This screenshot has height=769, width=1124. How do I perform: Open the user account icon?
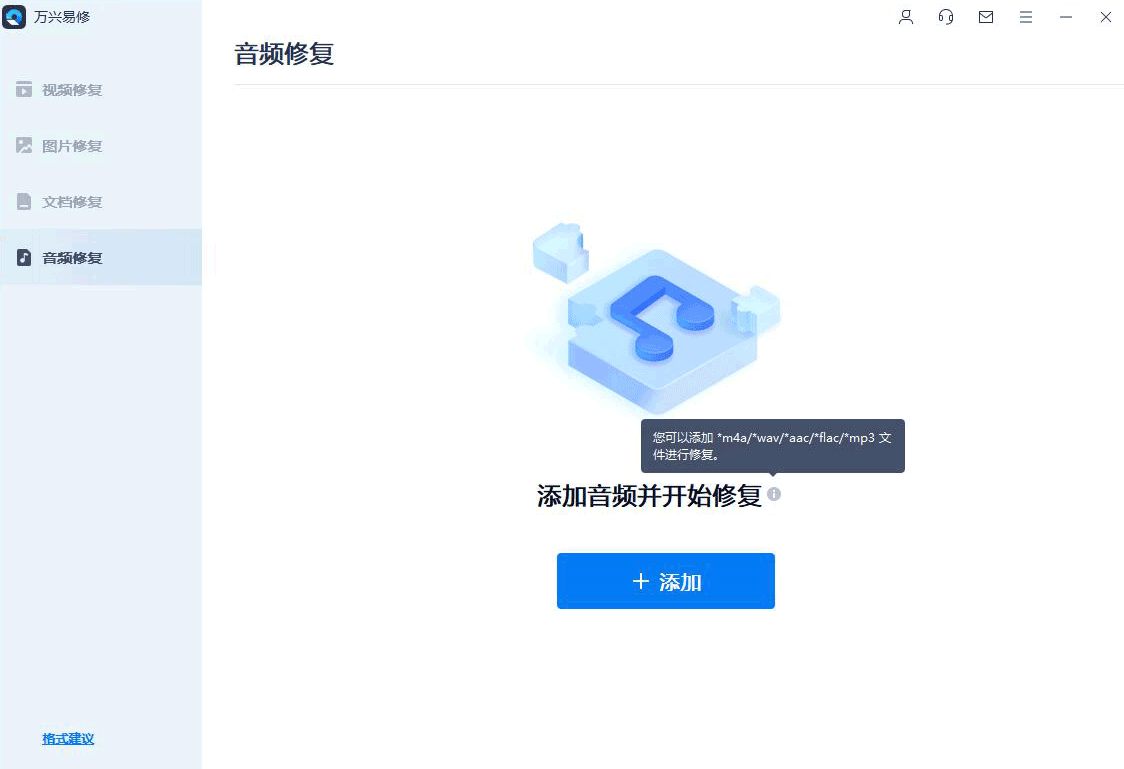click(x=905, y=17)
